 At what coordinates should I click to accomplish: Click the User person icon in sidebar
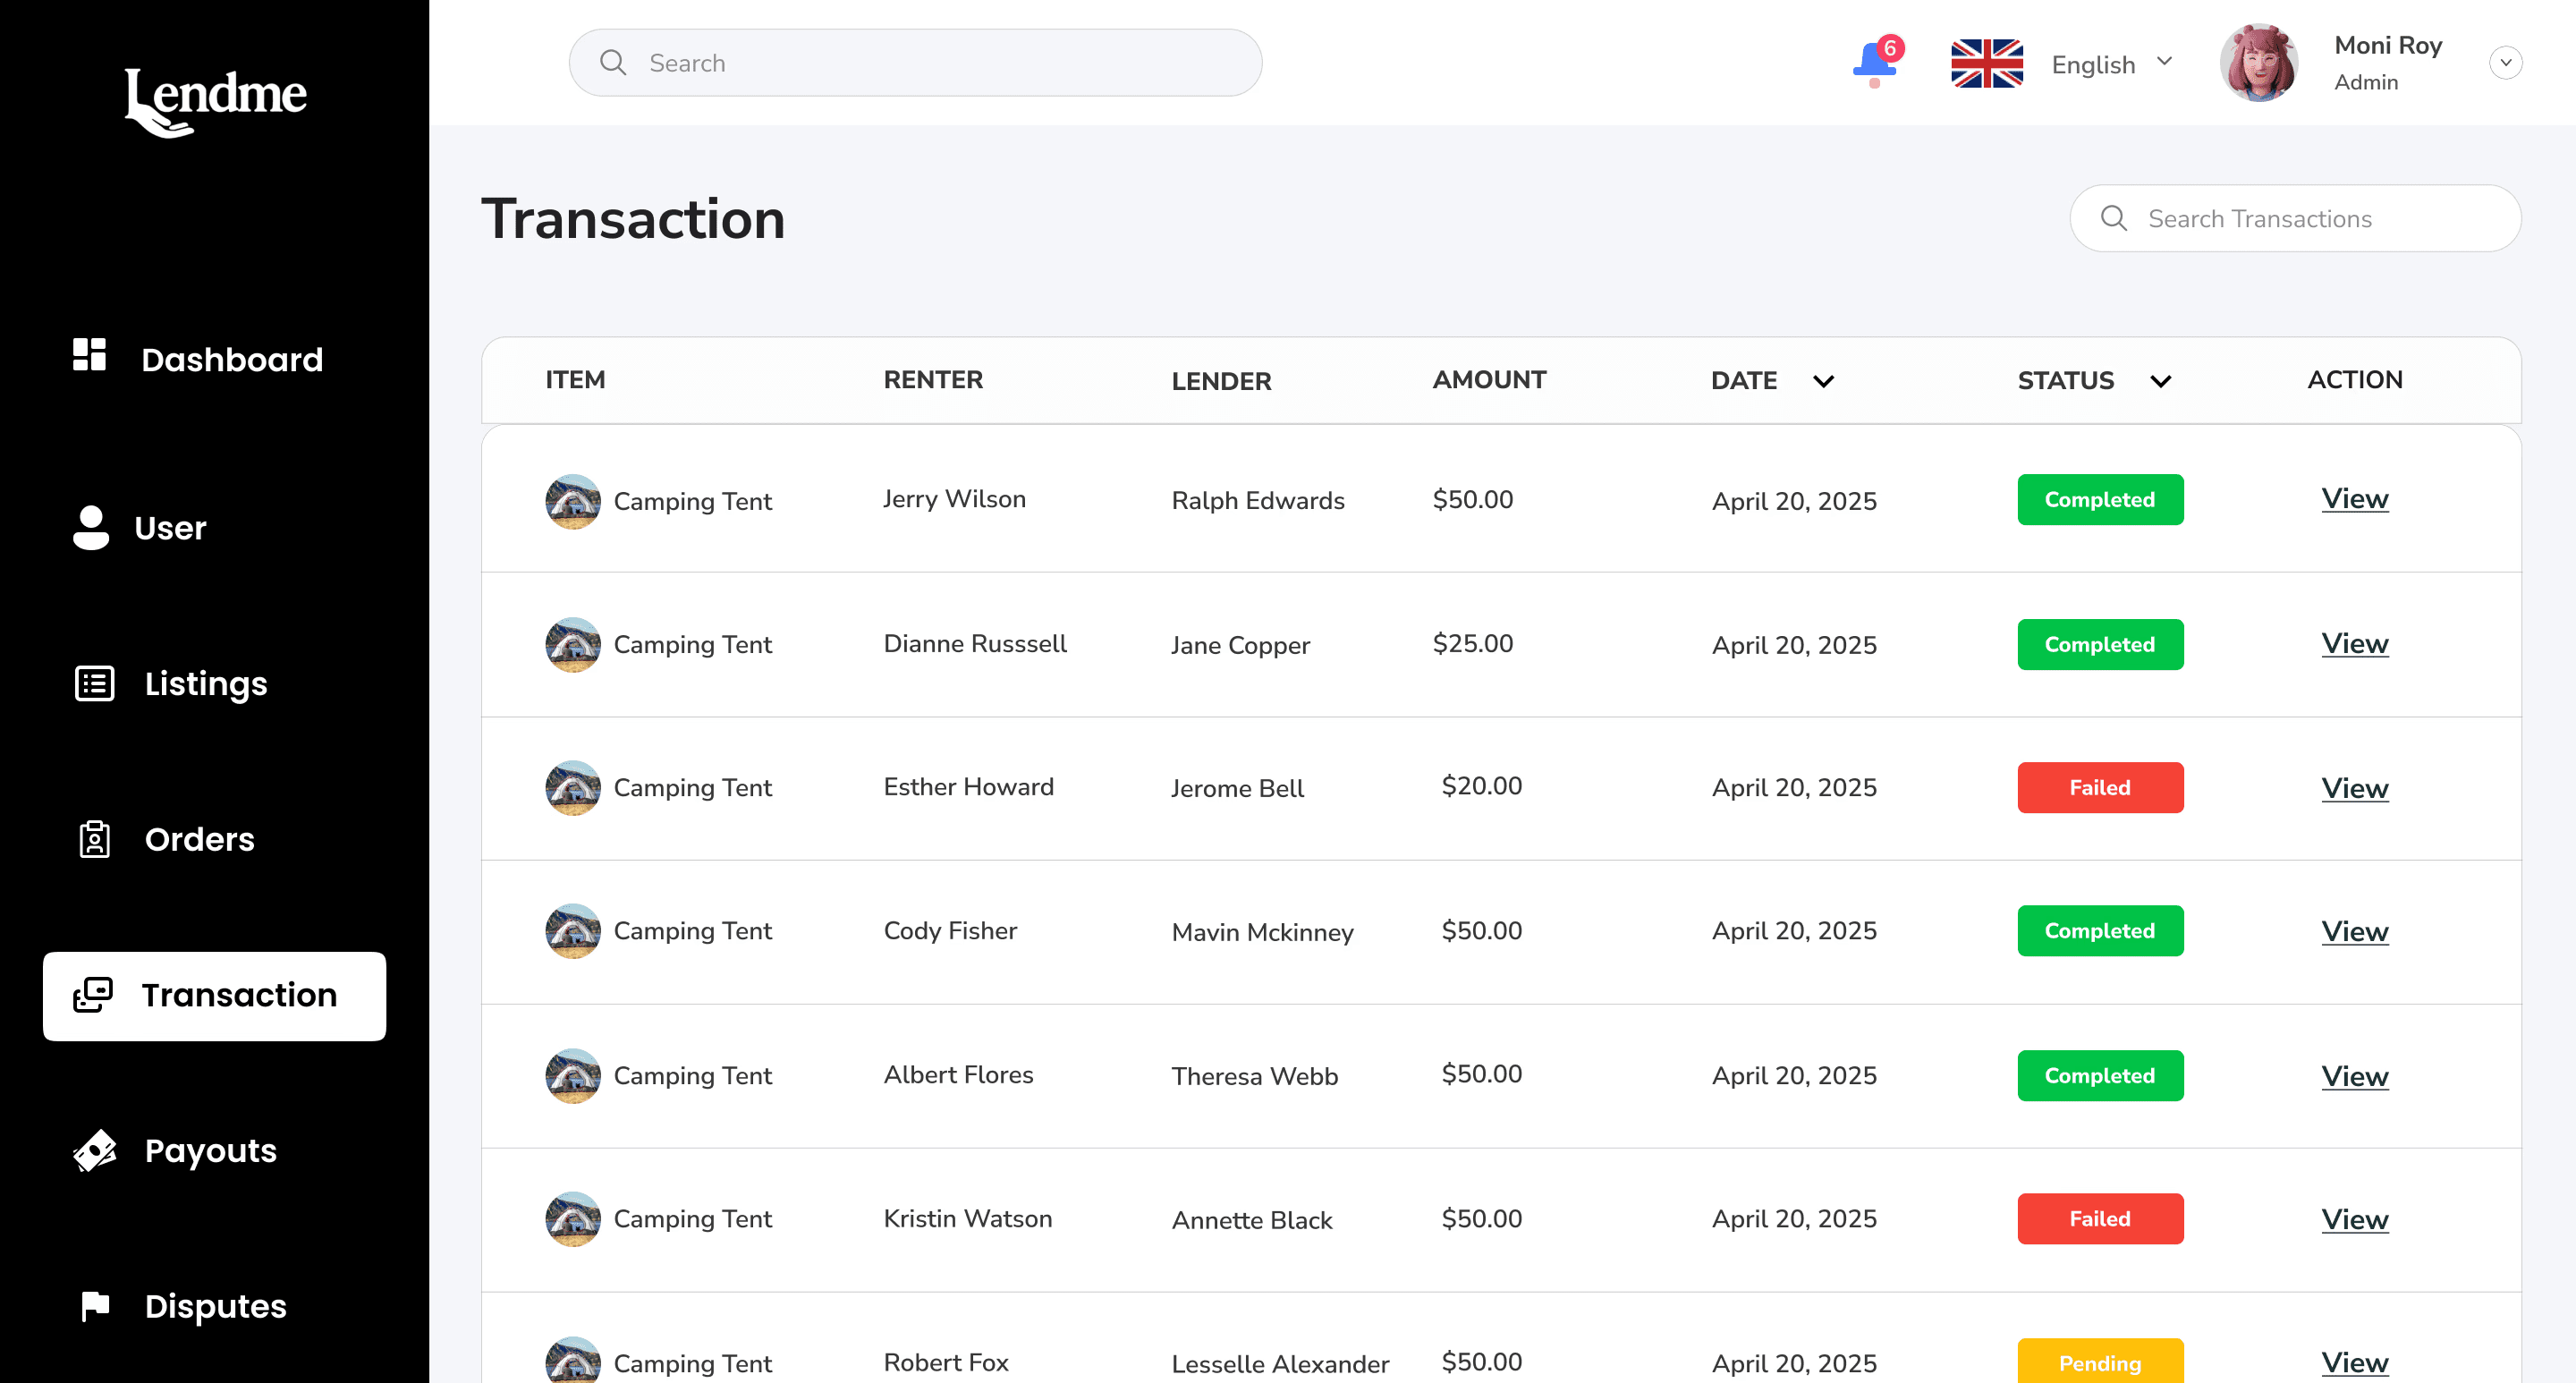coord(90,527)
